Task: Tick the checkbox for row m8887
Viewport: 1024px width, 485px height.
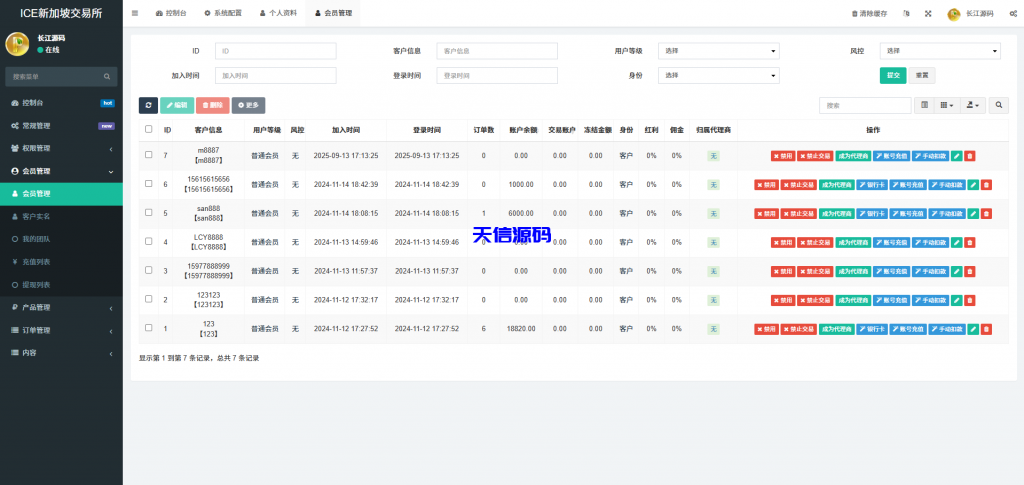Action: [x=149, y=155]
